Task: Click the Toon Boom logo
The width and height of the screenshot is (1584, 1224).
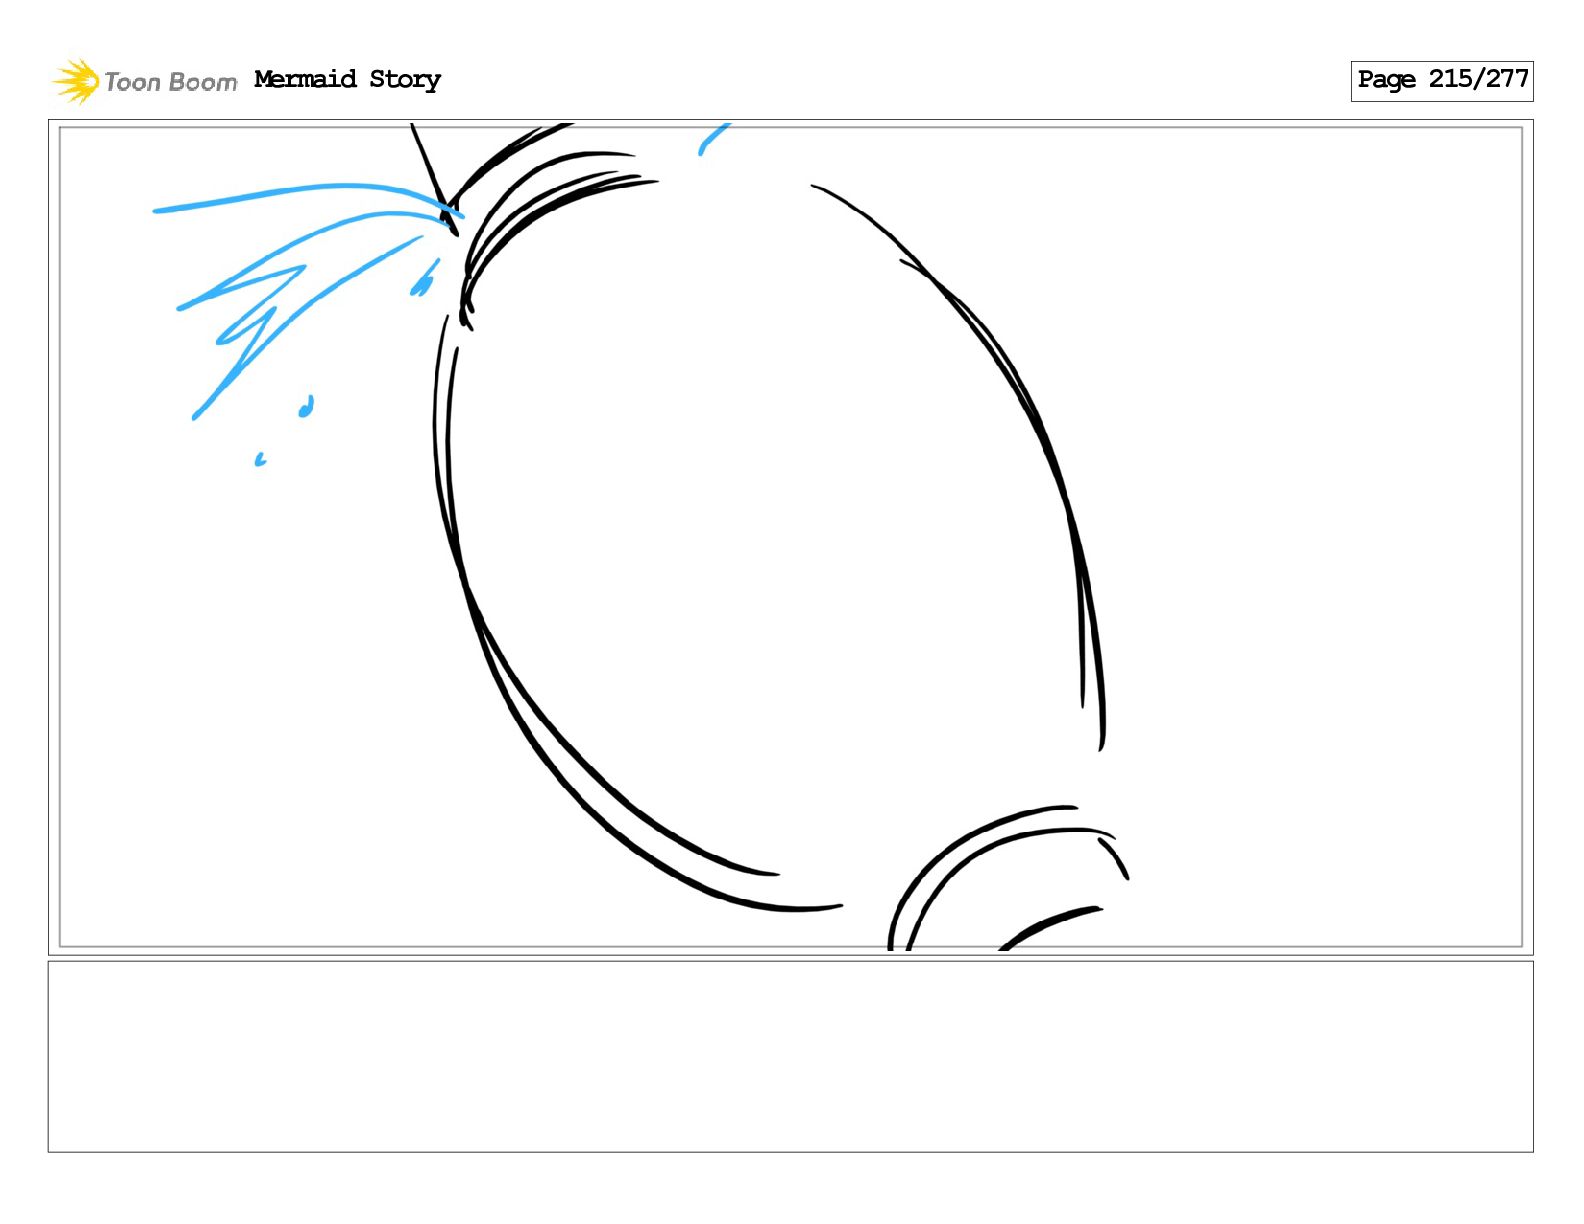Action: click(145, 81)
